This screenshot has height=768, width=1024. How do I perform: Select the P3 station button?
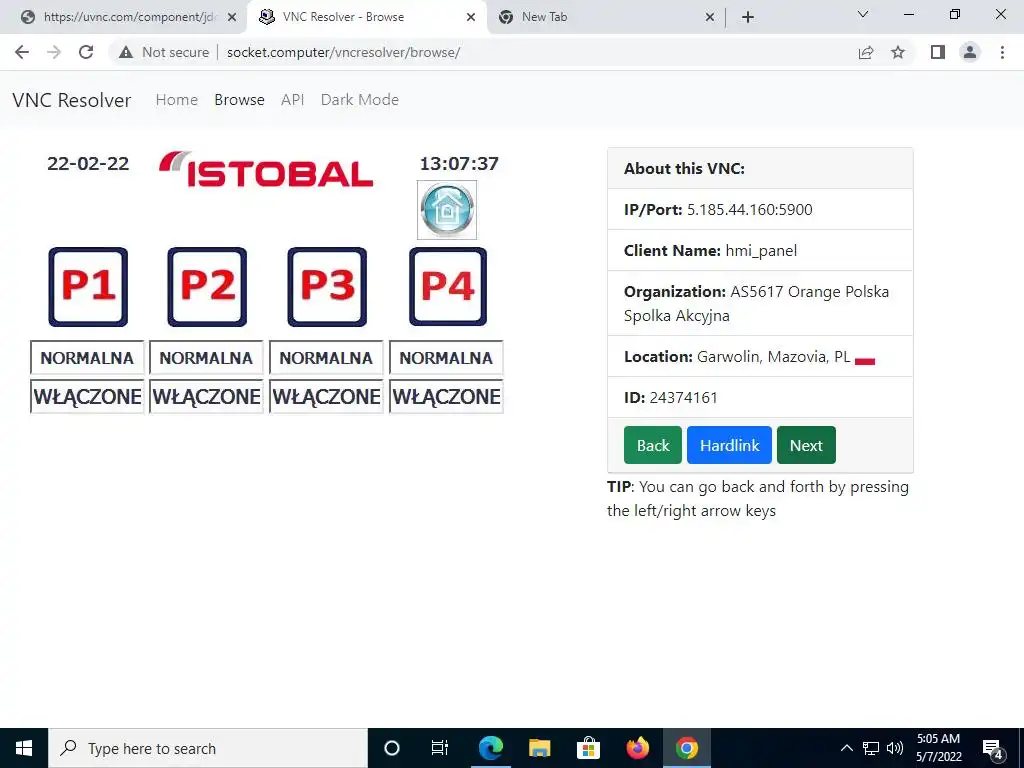(x=327, y=287)
